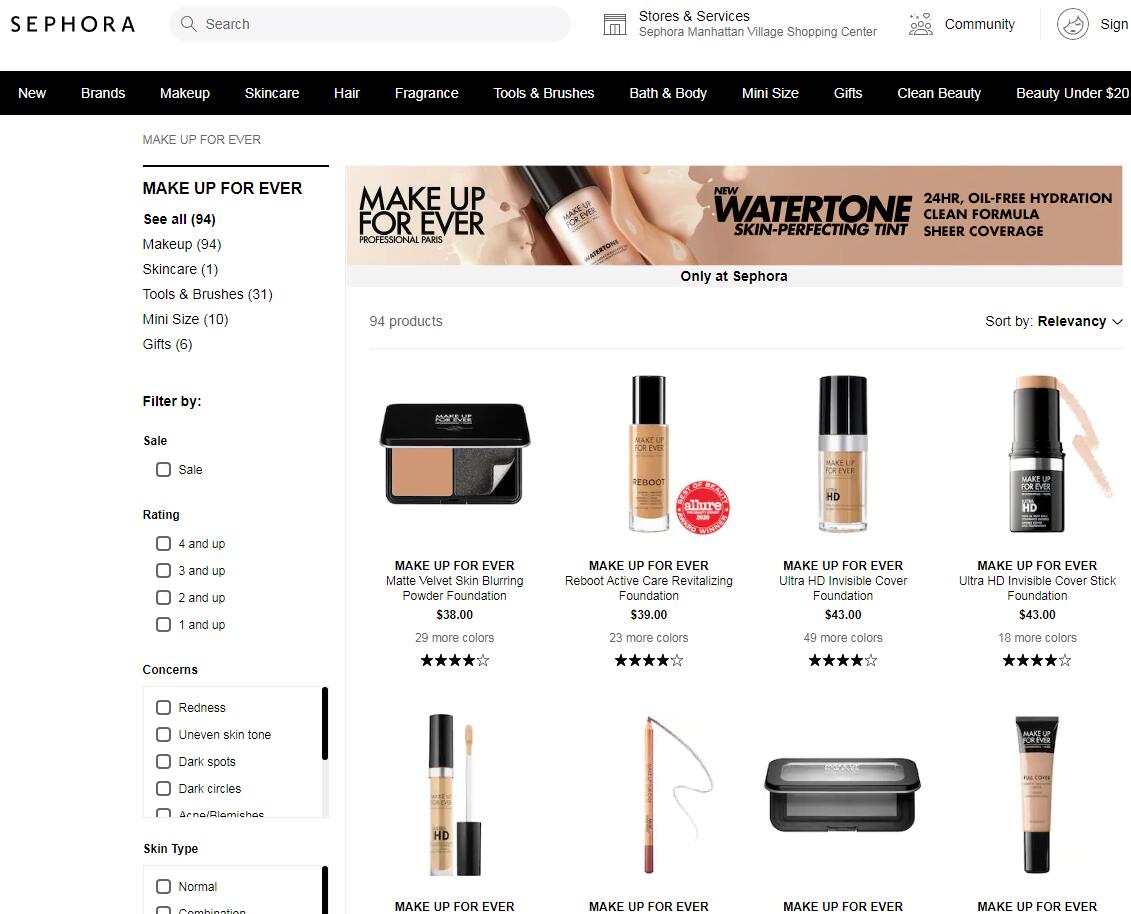
Task: Open the Gifts navigation menu
Action: tap(848, 93)
